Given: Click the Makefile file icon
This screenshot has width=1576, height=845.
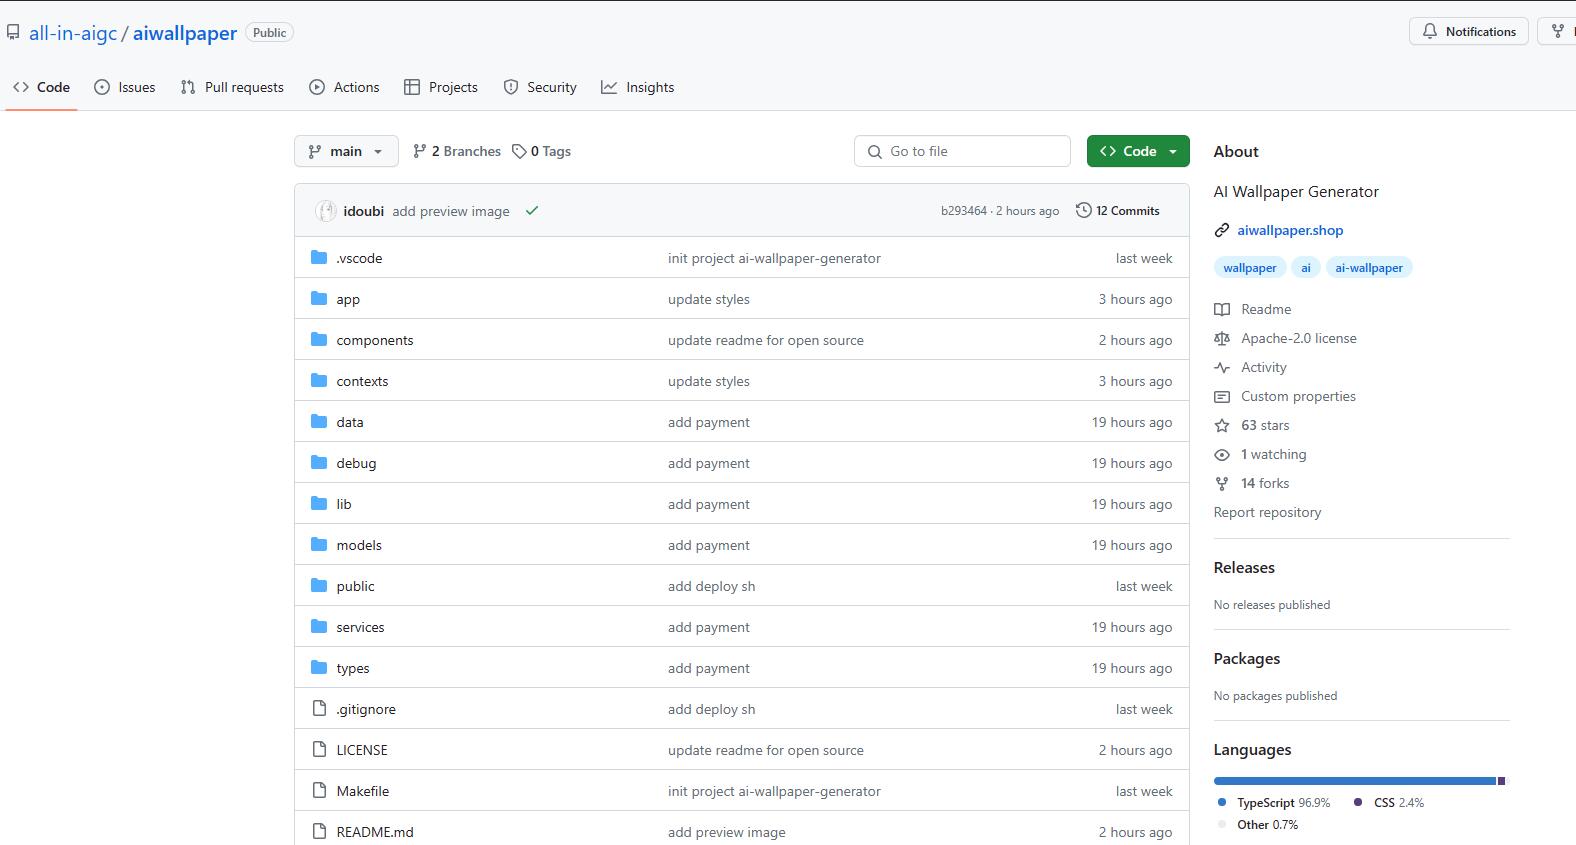Looking at the screenshot, I should pos(319,791).
